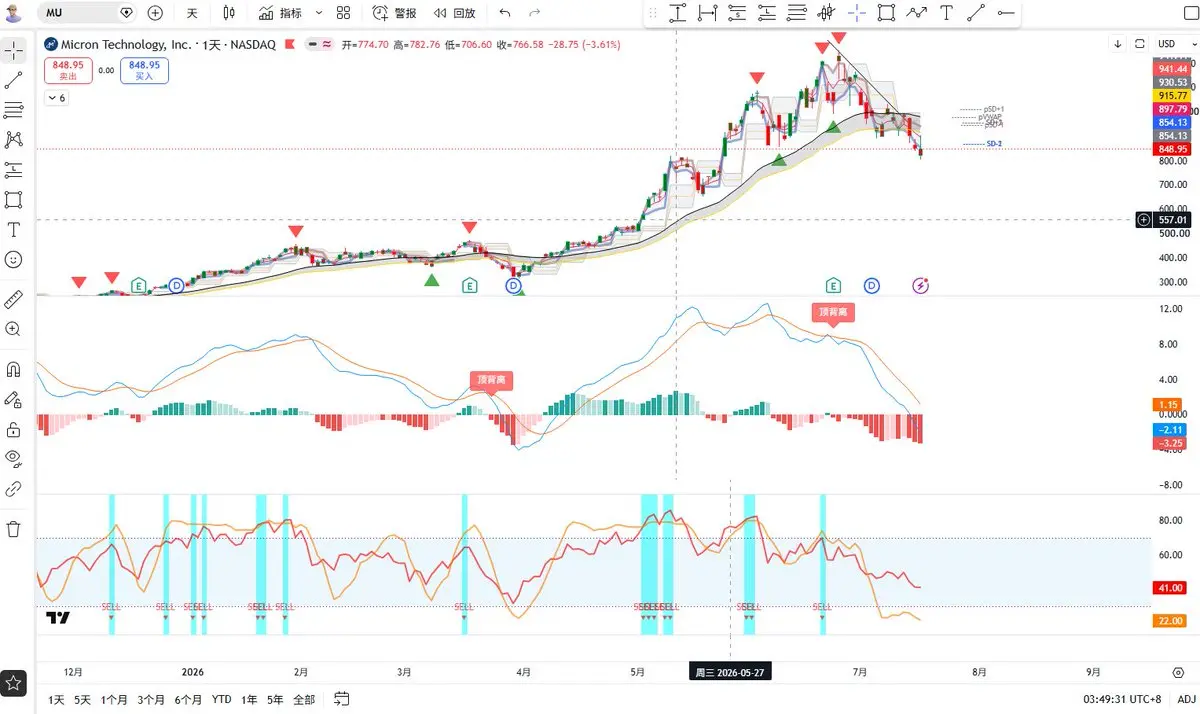Pick the zigzag Path tool in floating toolbar

click(916, 13)
